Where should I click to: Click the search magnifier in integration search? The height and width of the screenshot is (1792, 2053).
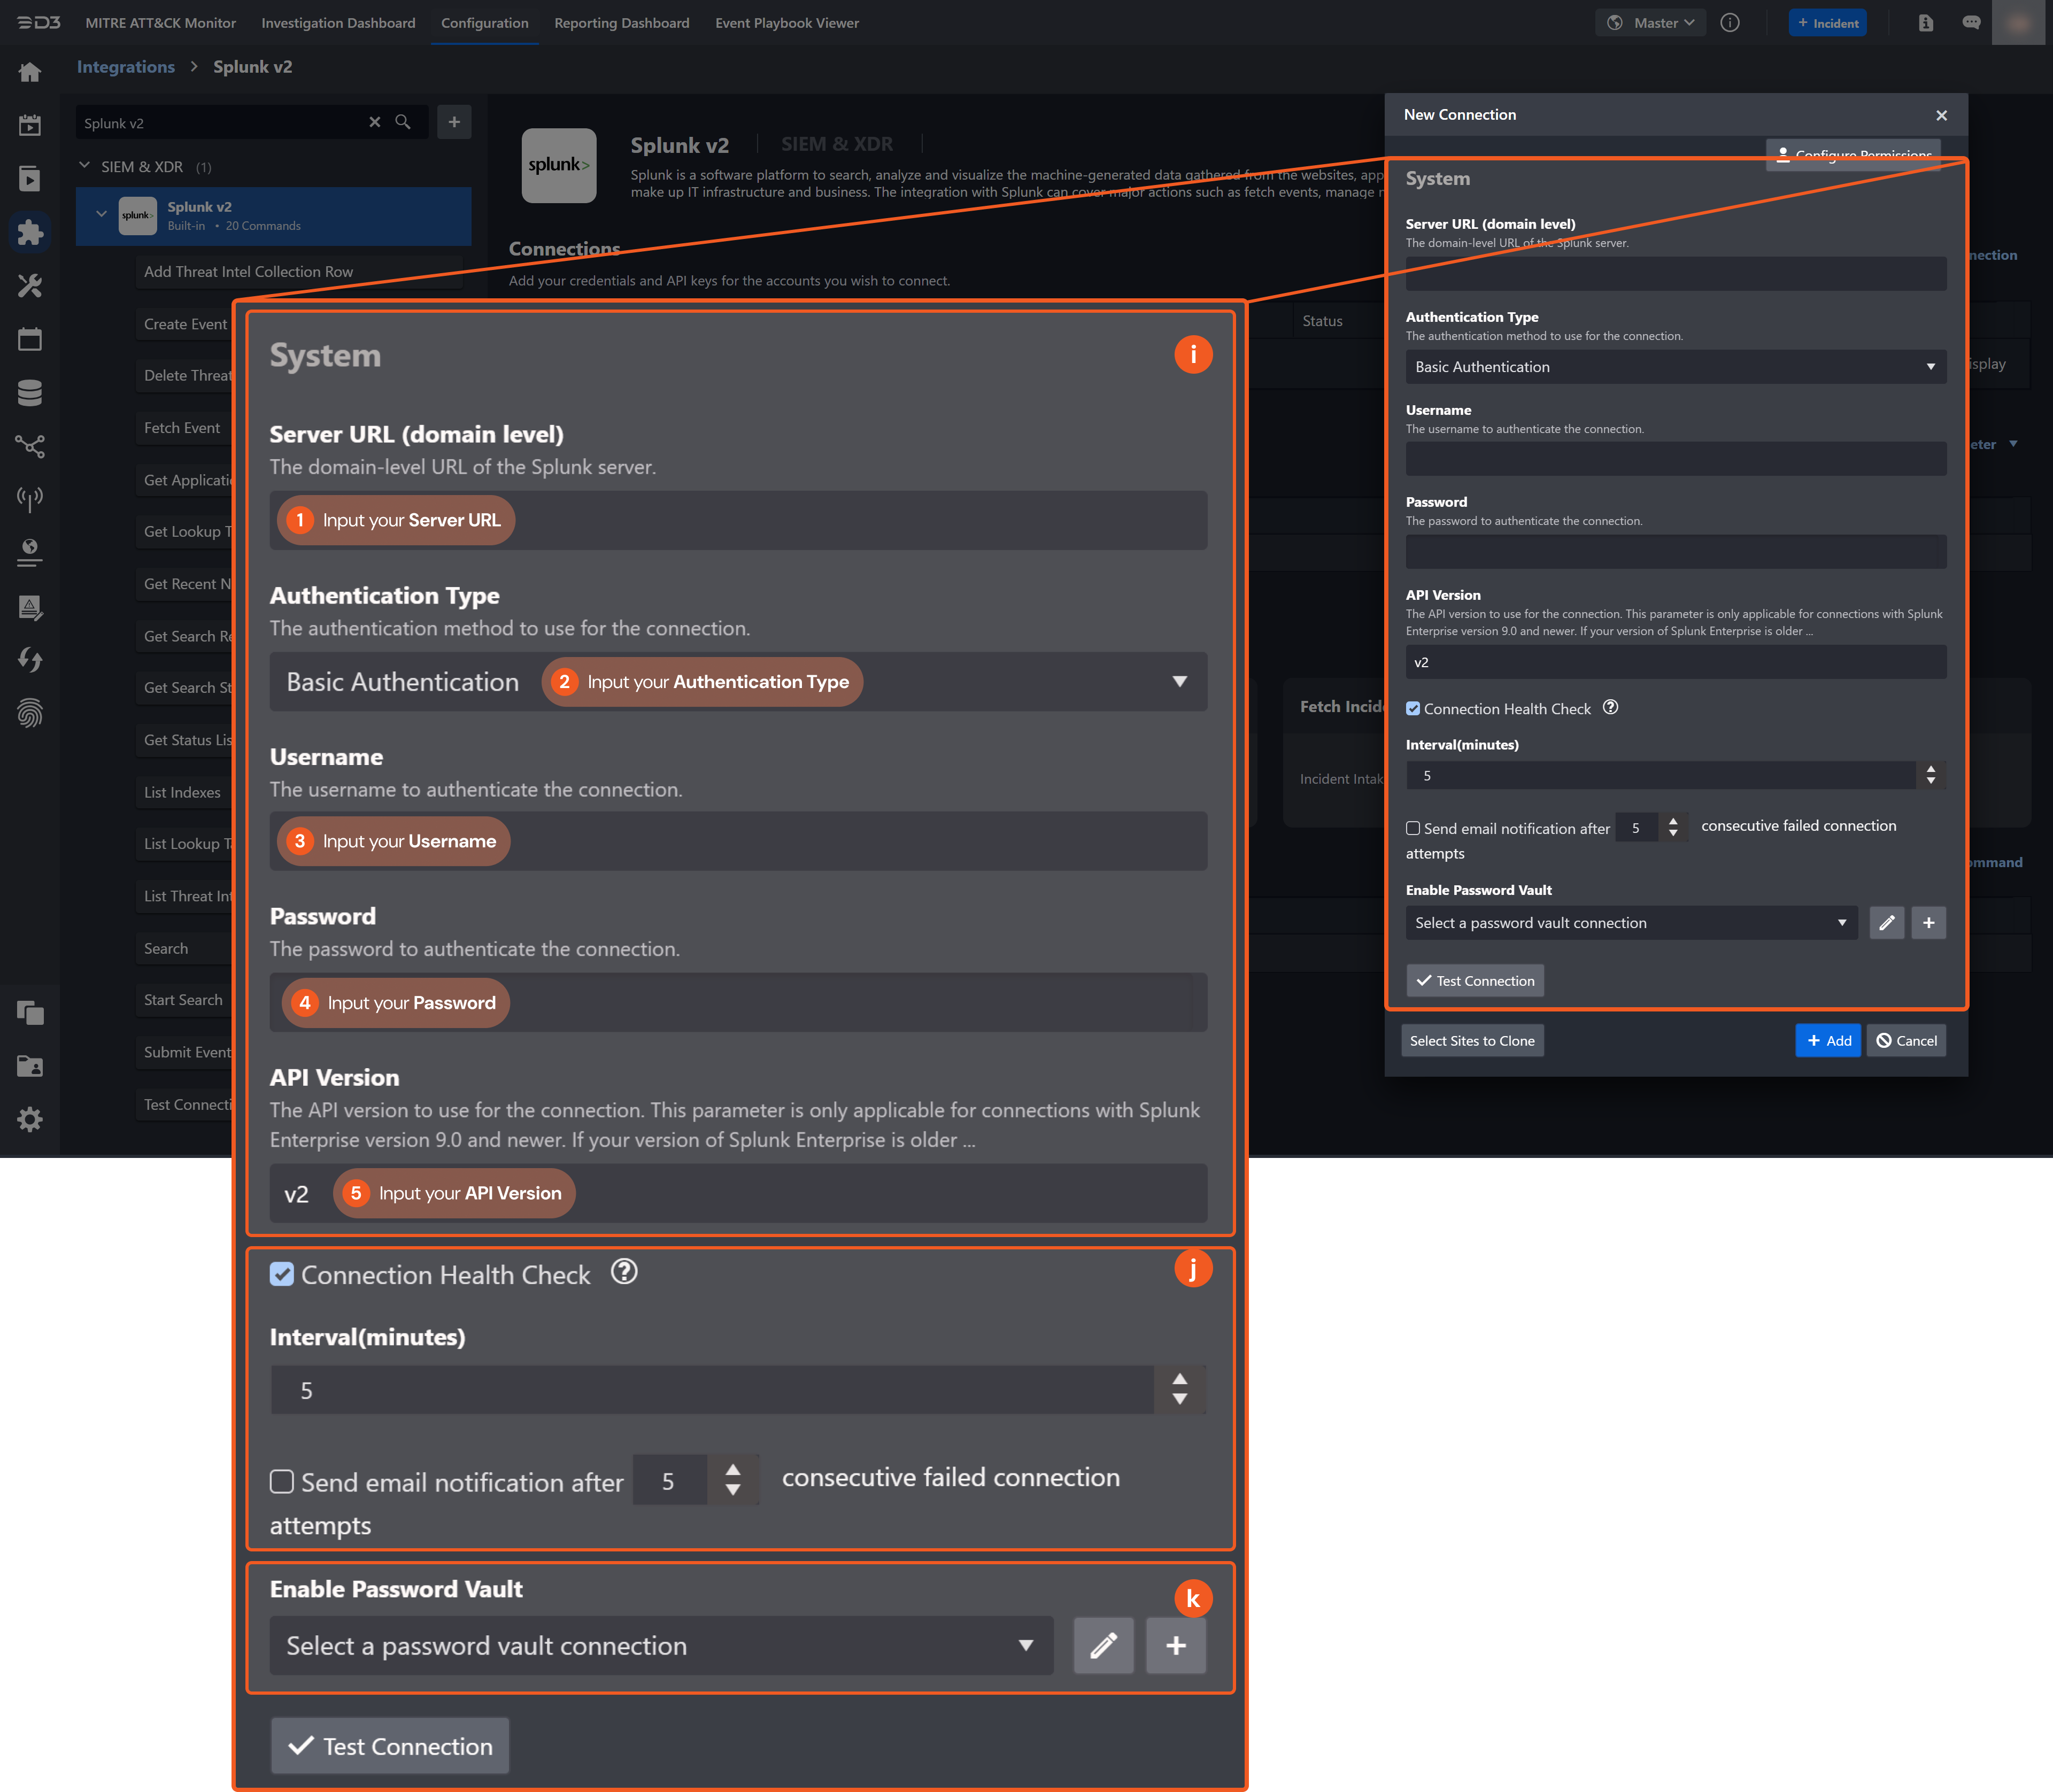tap(403, 122)
